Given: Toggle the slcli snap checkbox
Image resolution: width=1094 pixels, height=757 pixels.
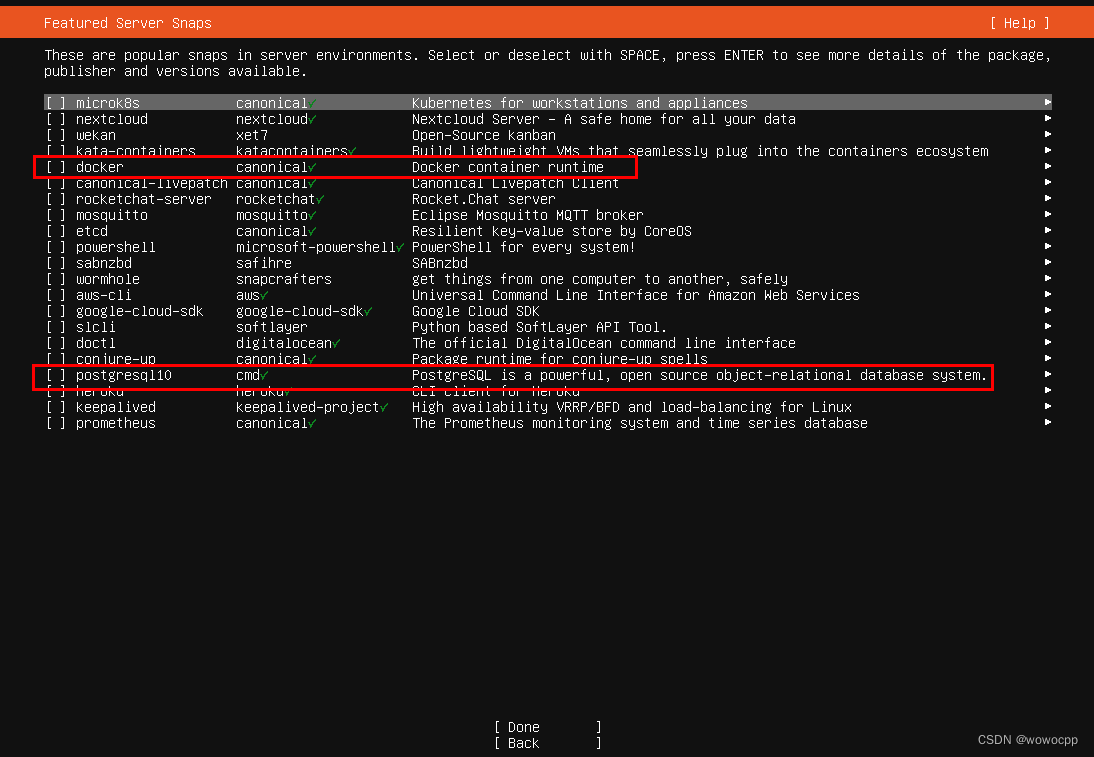Looking at the screenshot, I should 56,328.
